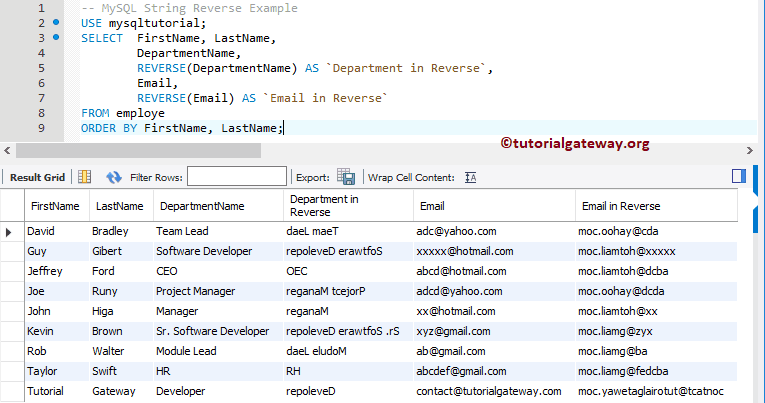Open the form editor grid icon
The height and width of the screenshot is (403, 765).
[85, 177]
